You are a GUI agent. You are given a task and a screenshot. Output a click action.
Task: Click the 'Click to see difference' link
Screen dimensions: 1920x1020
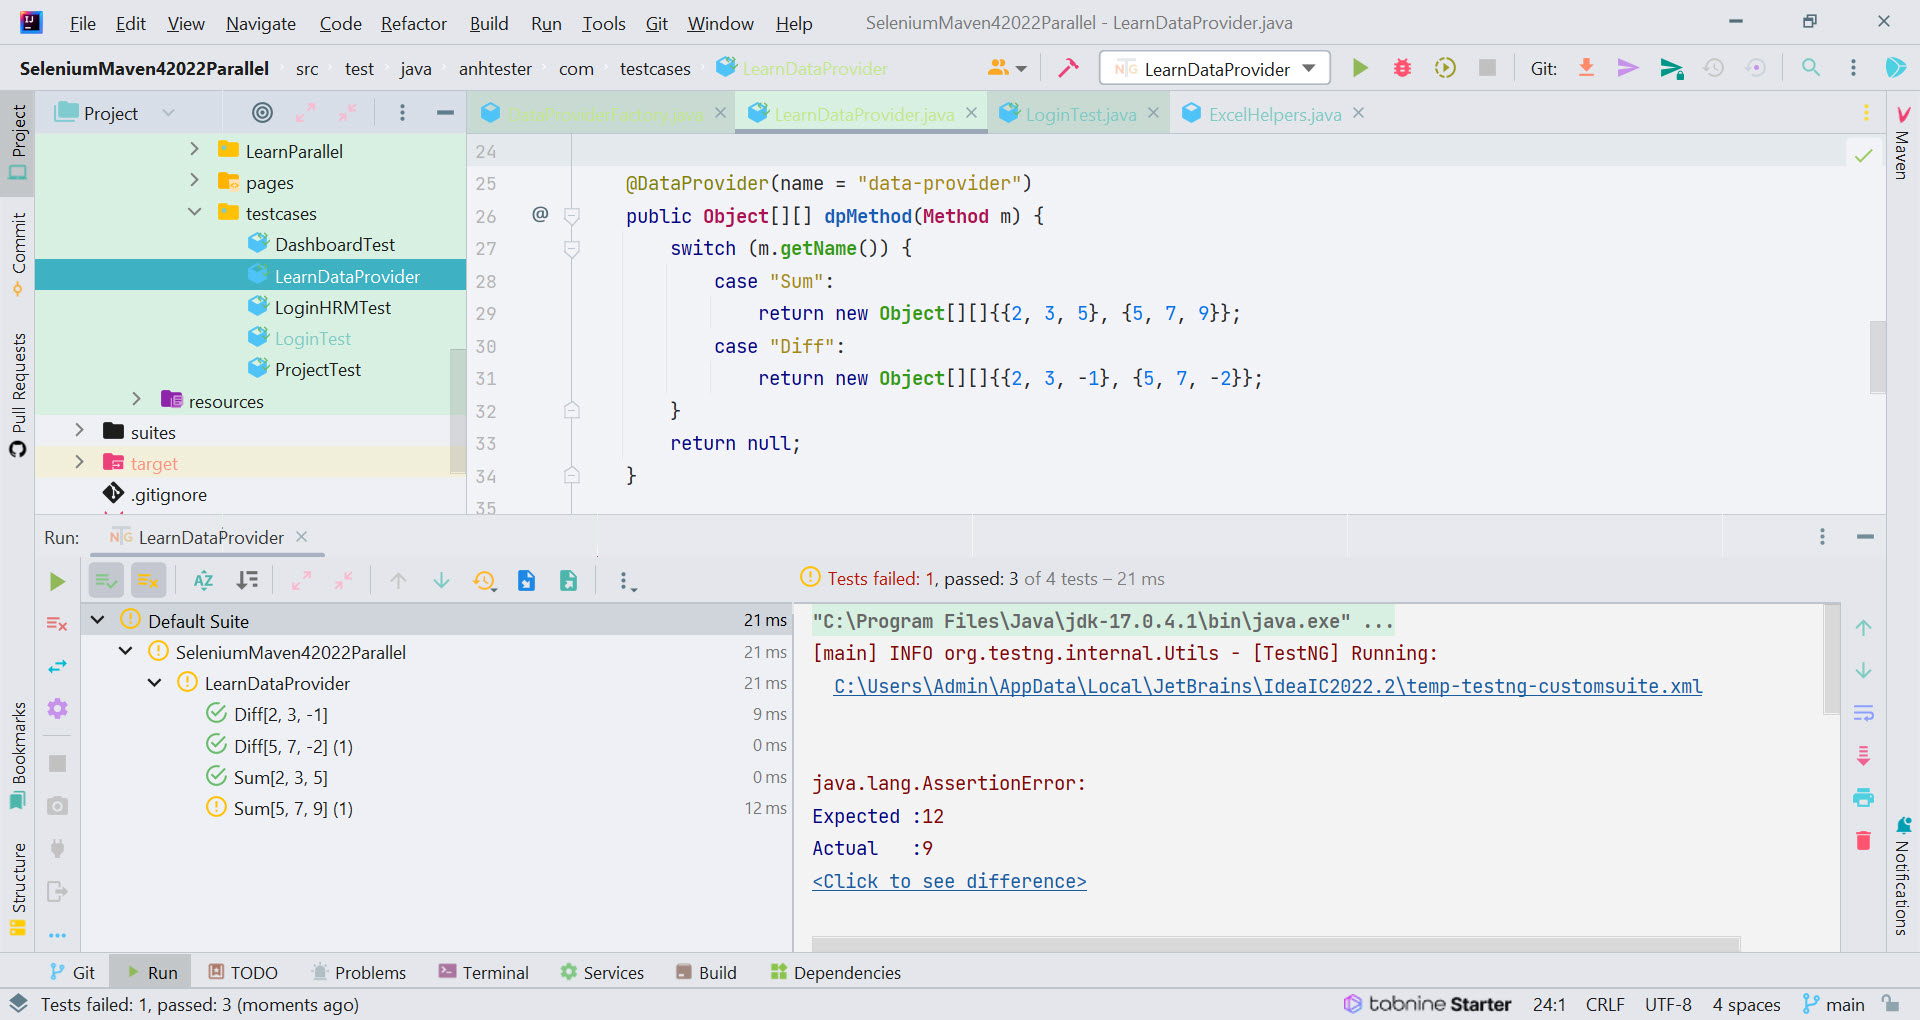point(949,881)
